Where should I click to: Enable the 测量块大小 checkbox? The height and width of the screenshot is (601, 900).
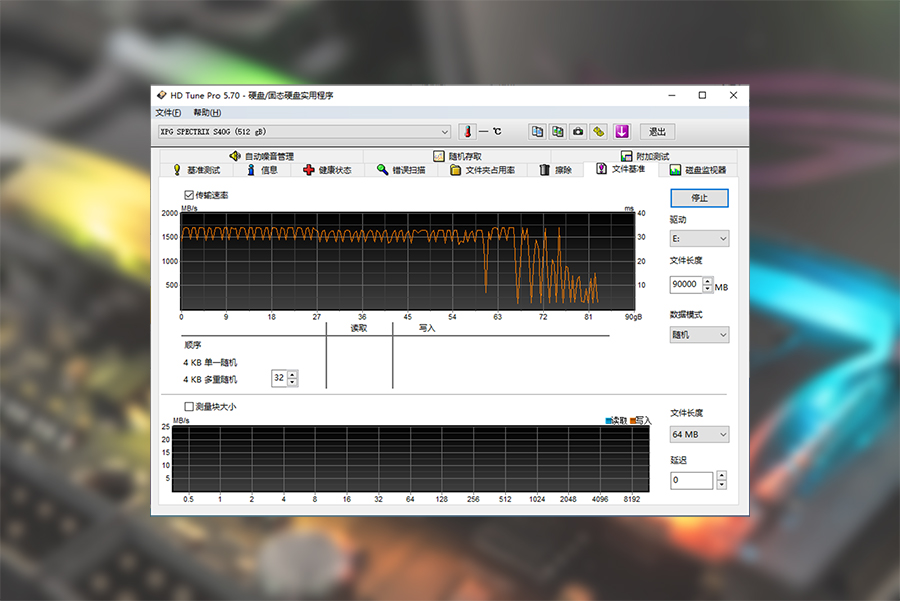(x=189, y=407)
